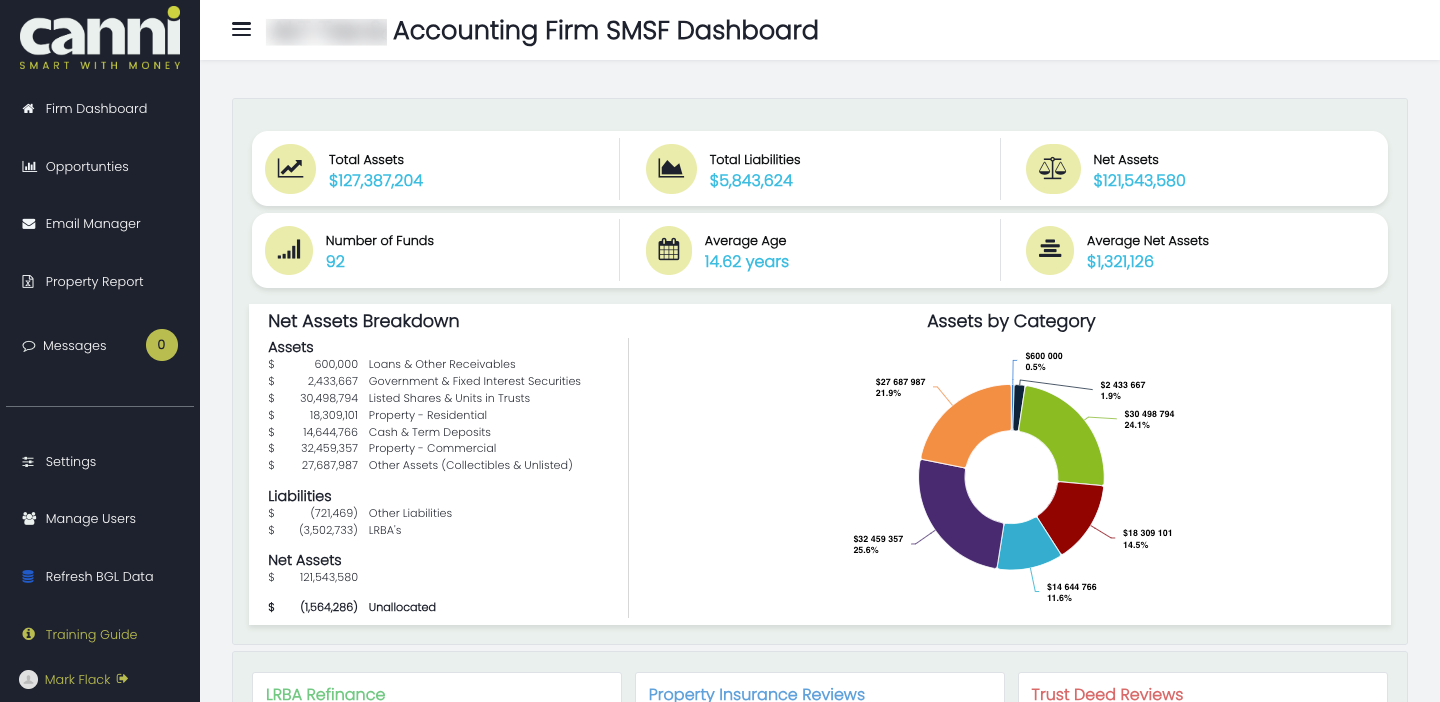This screenshot has width=1440, height=702.
Task: Click the Average Age calendar icon
Action: (669, 250)
